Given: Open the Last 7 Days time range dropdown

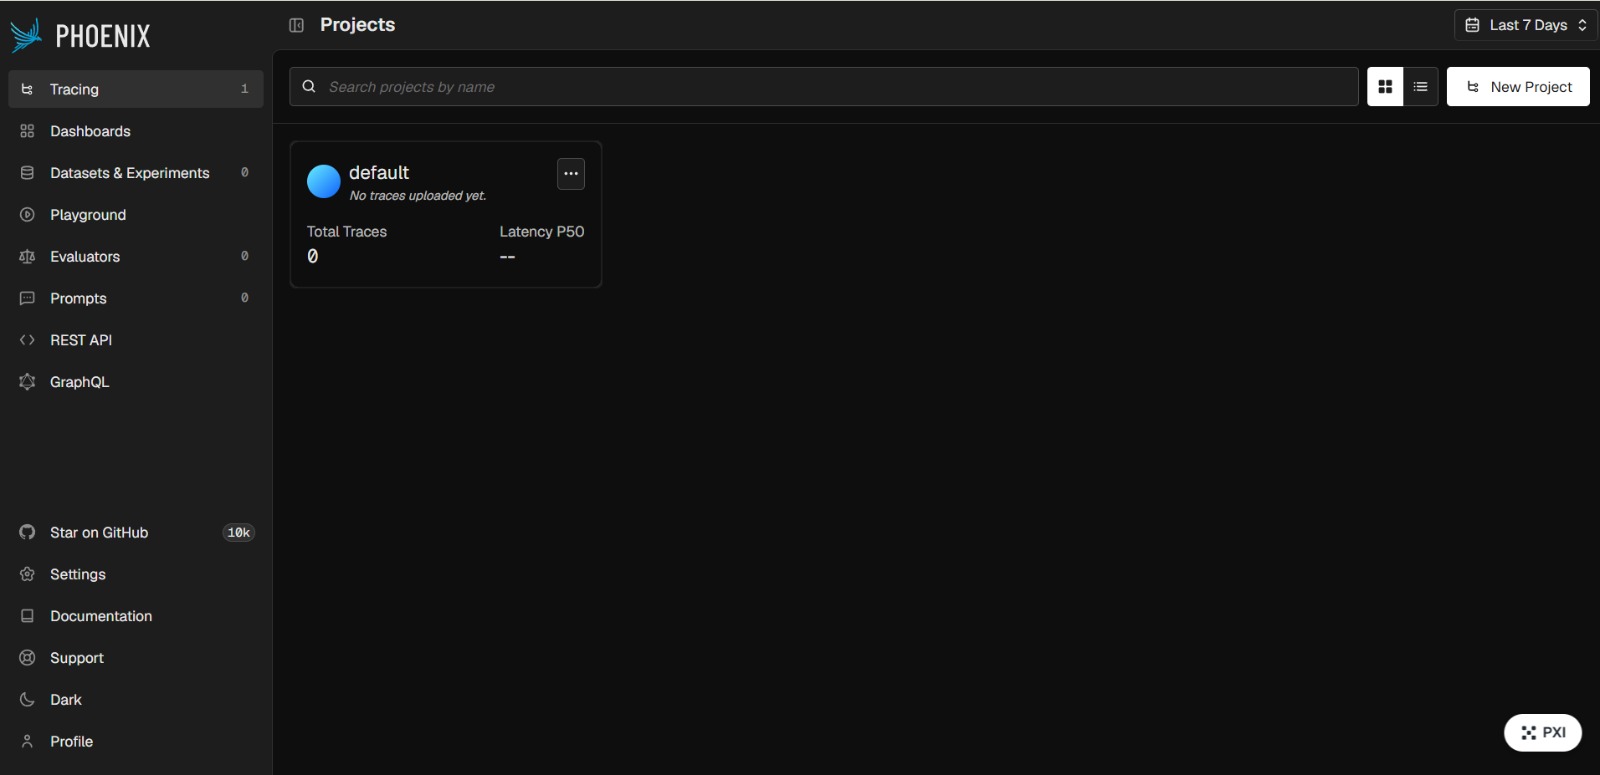Looking at the screenshot, I should (1525, 25).
